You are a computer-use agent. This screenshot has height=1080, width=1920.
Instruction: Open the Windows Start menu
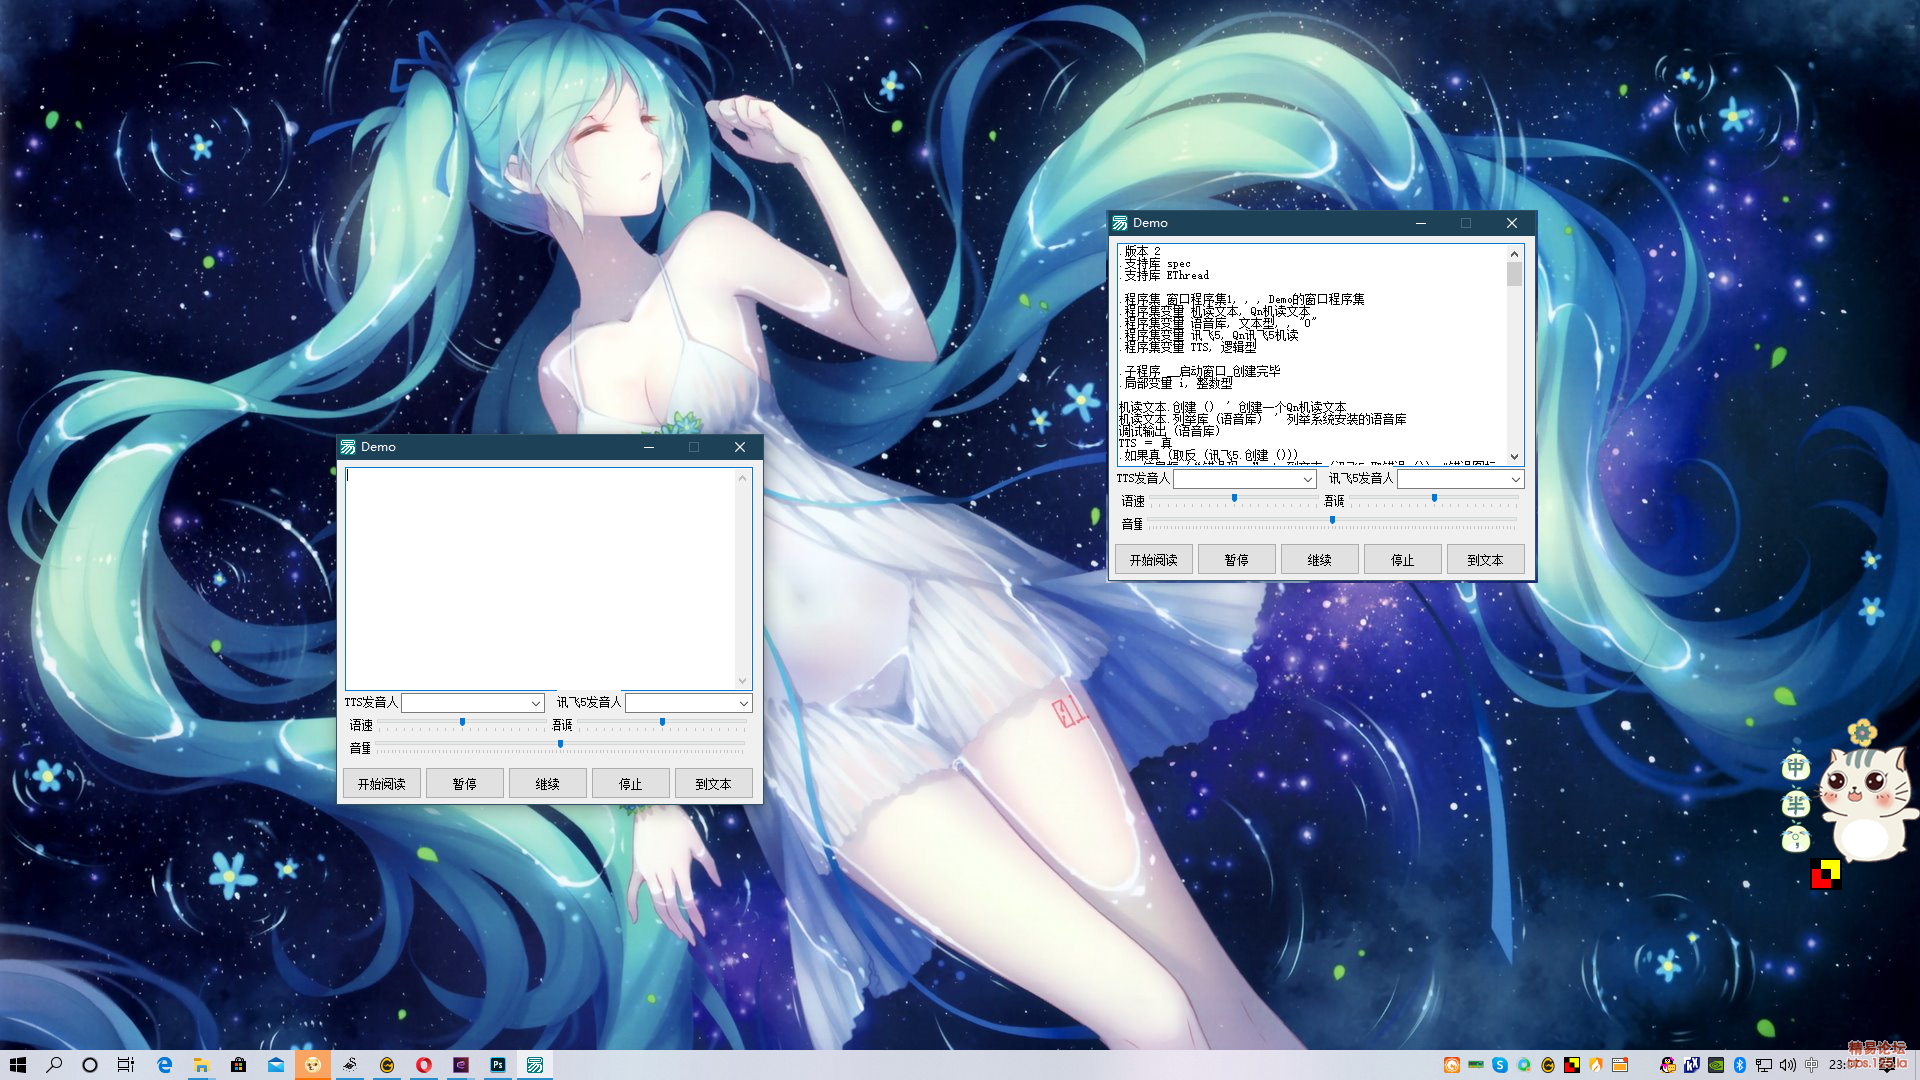[x=18, y=1065]
